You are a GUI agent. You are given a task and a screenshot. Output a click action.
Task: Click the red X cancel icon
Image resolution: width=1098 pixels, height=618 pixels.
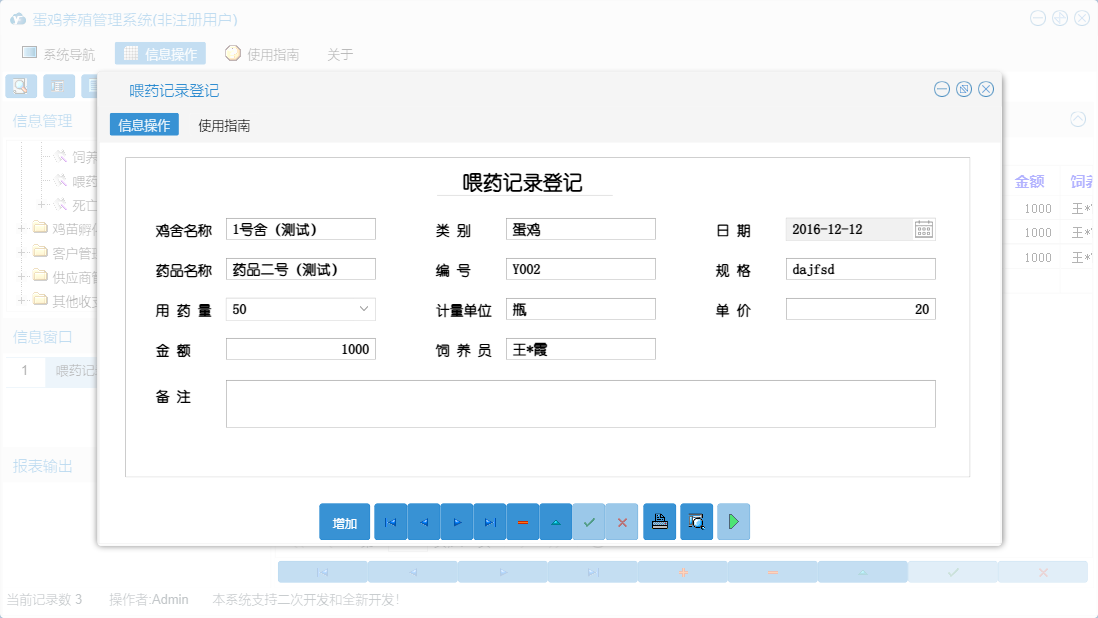point(622,521)
